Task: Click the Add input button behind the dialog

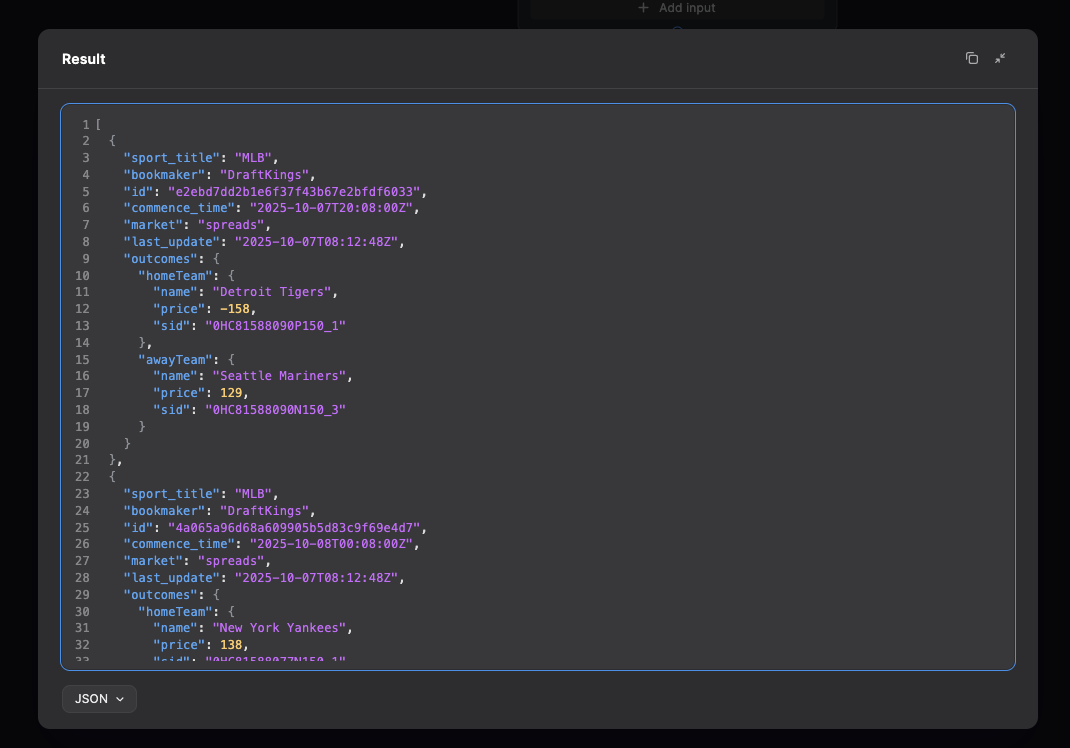Action: tap(676, 8)
